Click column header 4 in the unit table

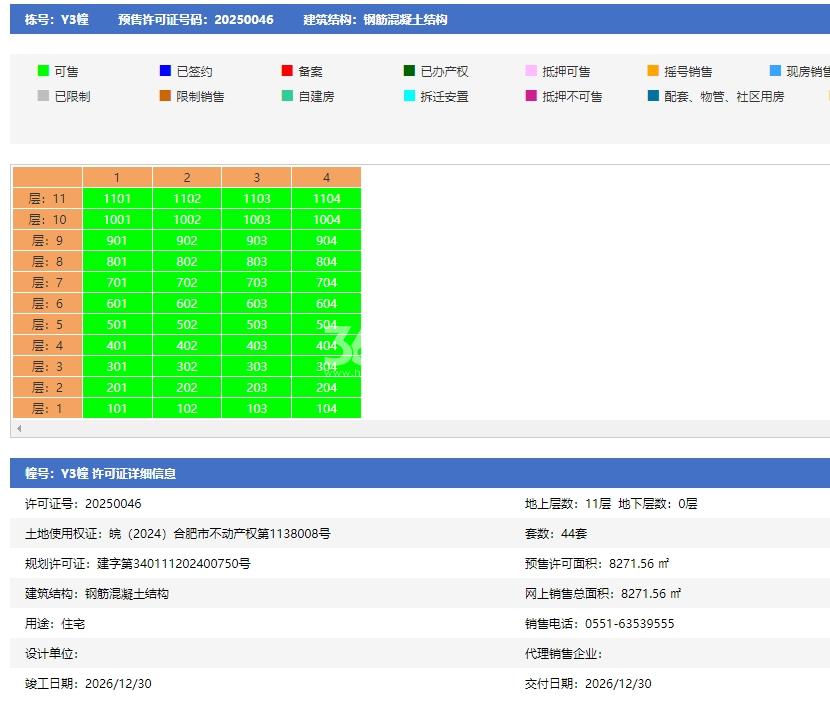point(327,177)
